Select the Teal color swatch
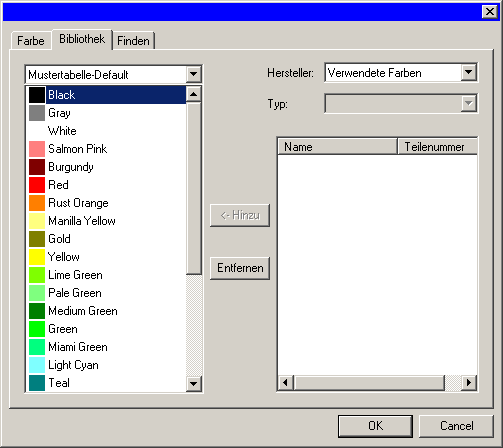Screen dimensions: 503x448 [x=37, y=383]
